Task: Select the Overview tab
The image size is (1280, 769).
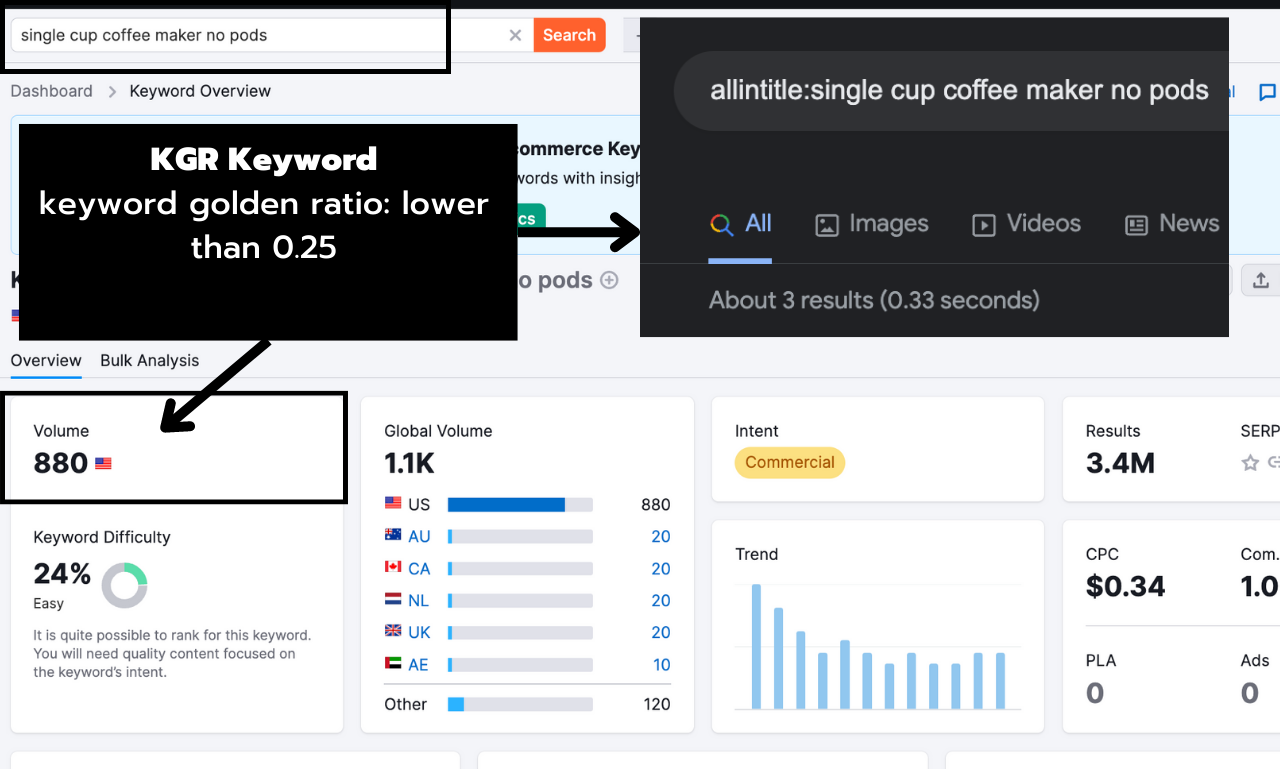Action: (x=46, y=361)
